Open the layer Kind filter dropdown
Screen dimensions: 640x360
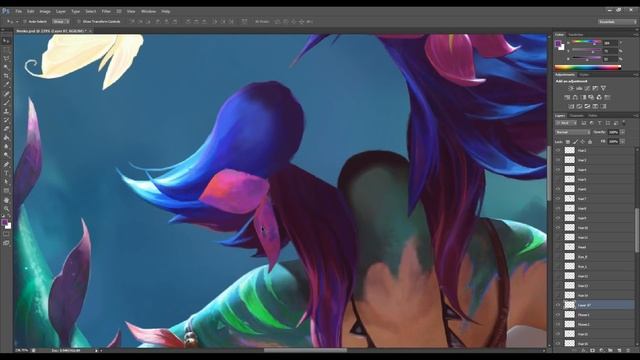[x=566, y=123]
